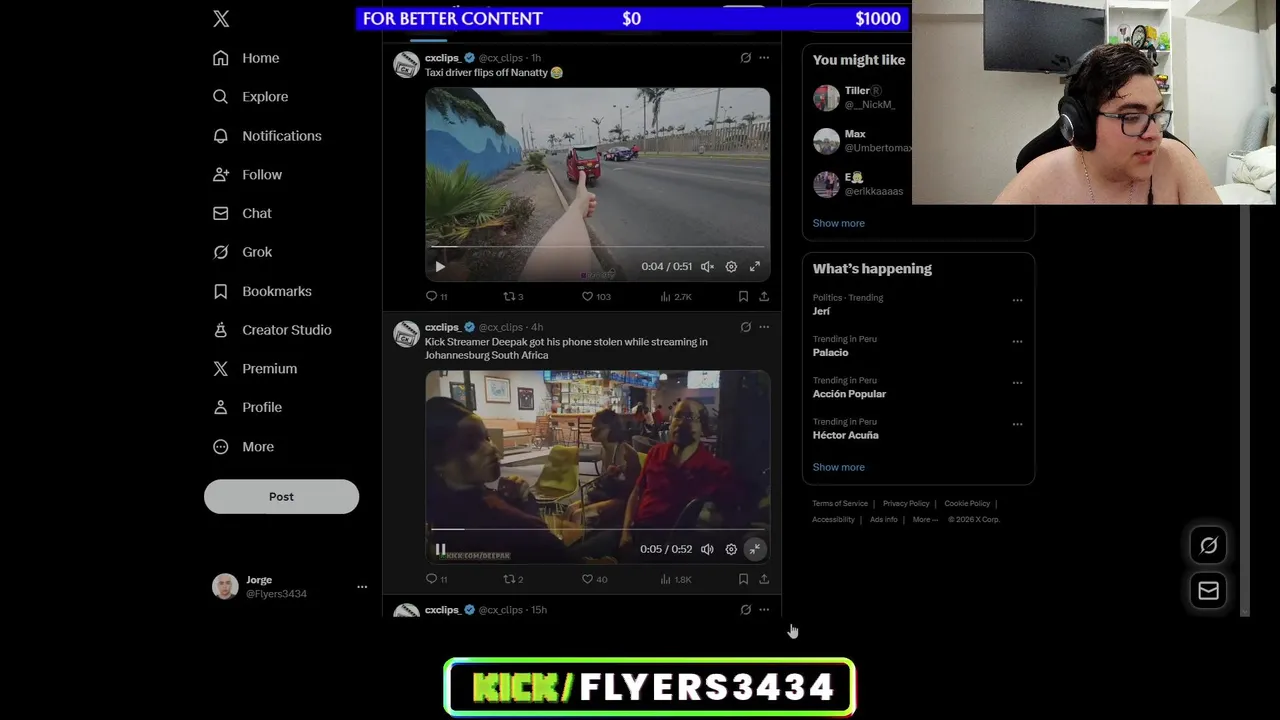Show more trending topics
Image resolution: width=1280 pixels, height=720 pixels.
pyautogui.click(x=838, y=467)
